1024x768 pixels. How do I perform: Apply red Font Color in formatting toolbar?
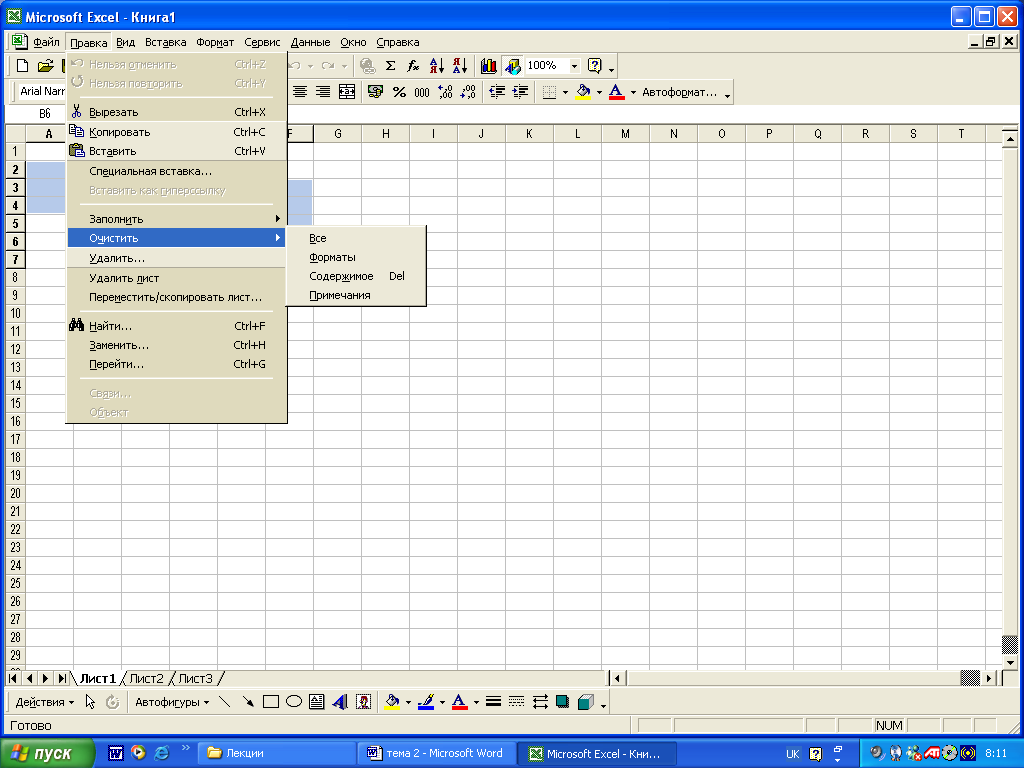click(616, 92)
